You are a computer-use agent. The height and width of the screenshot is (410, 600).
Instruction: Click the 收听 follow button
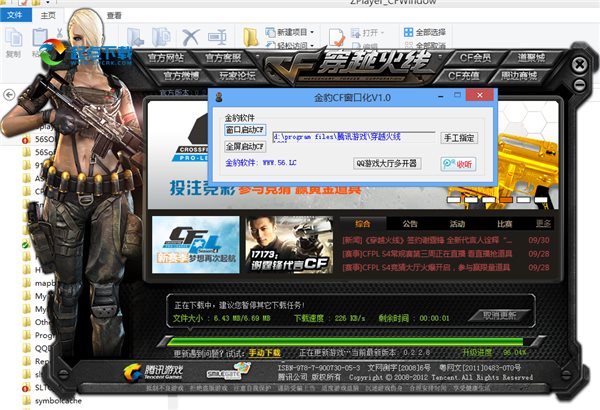coord(458,164)
